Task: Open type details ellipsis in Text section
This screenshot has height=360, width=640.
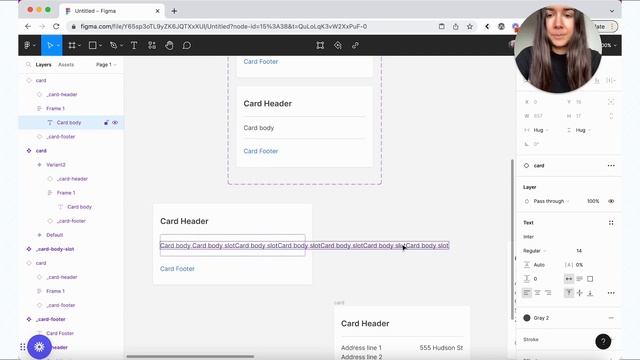Action: point(611,293)
